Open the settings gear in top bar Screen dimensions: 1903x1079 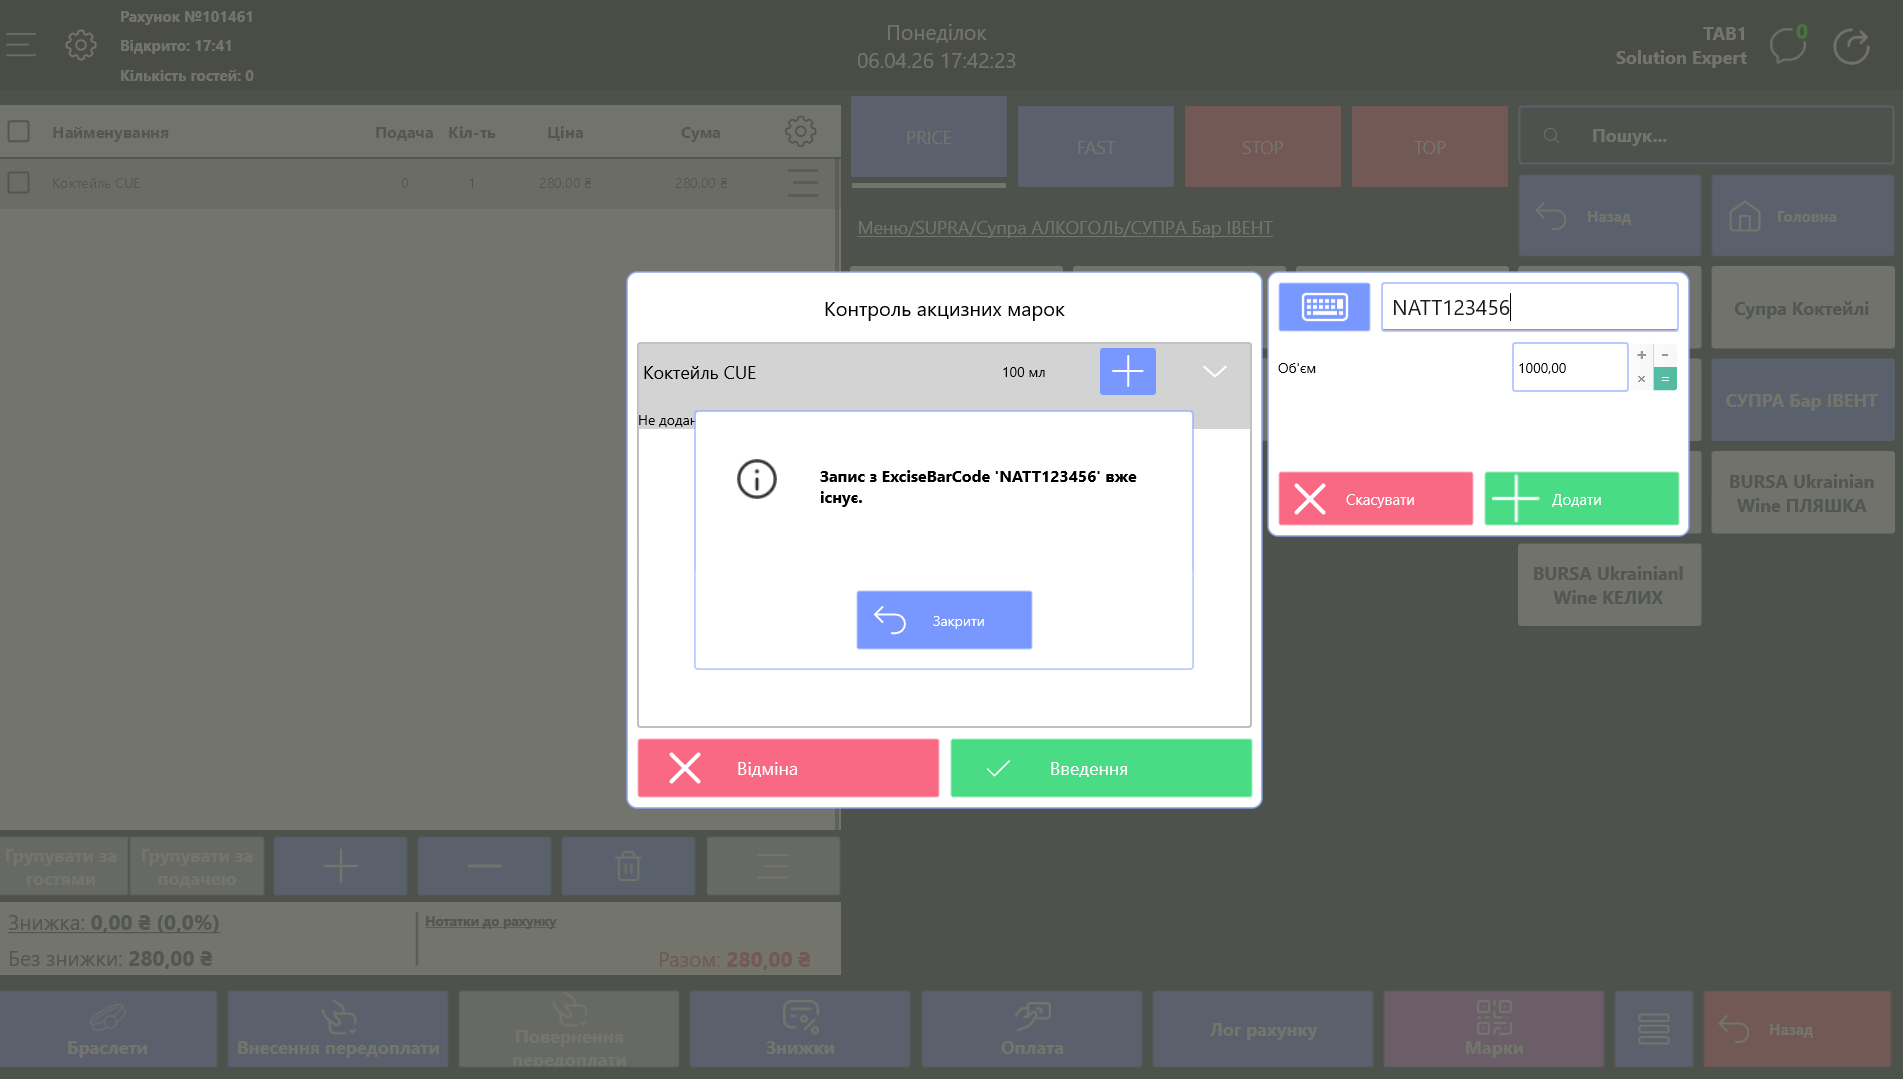80,45
